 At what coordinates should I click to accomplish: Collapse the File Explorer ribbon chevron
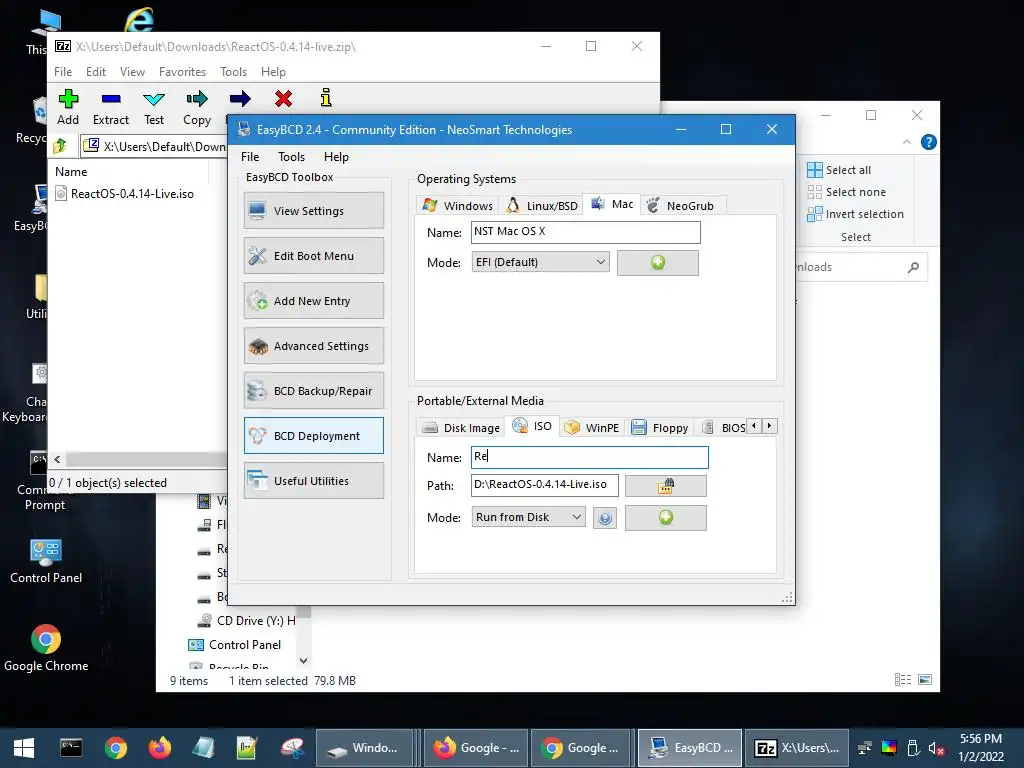(906, 142)
